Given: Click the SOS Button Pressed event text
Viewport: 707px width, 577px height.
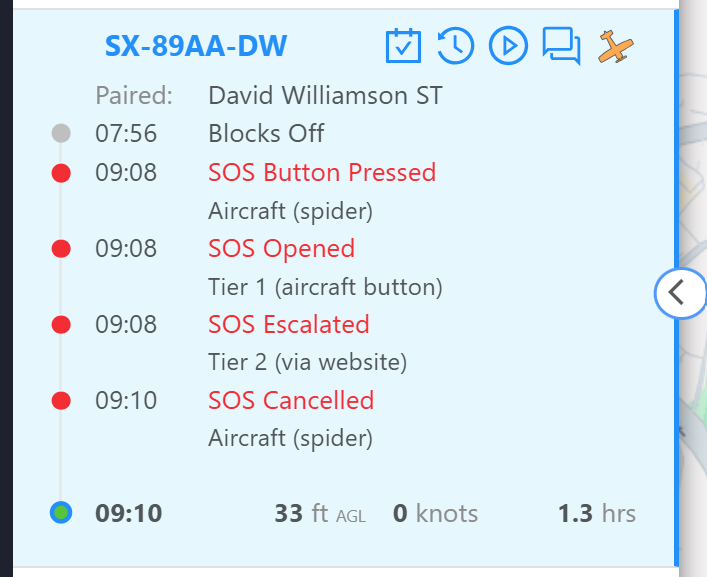Looking at the screenshot, I should pyautogui.click(x=322, y=173).
